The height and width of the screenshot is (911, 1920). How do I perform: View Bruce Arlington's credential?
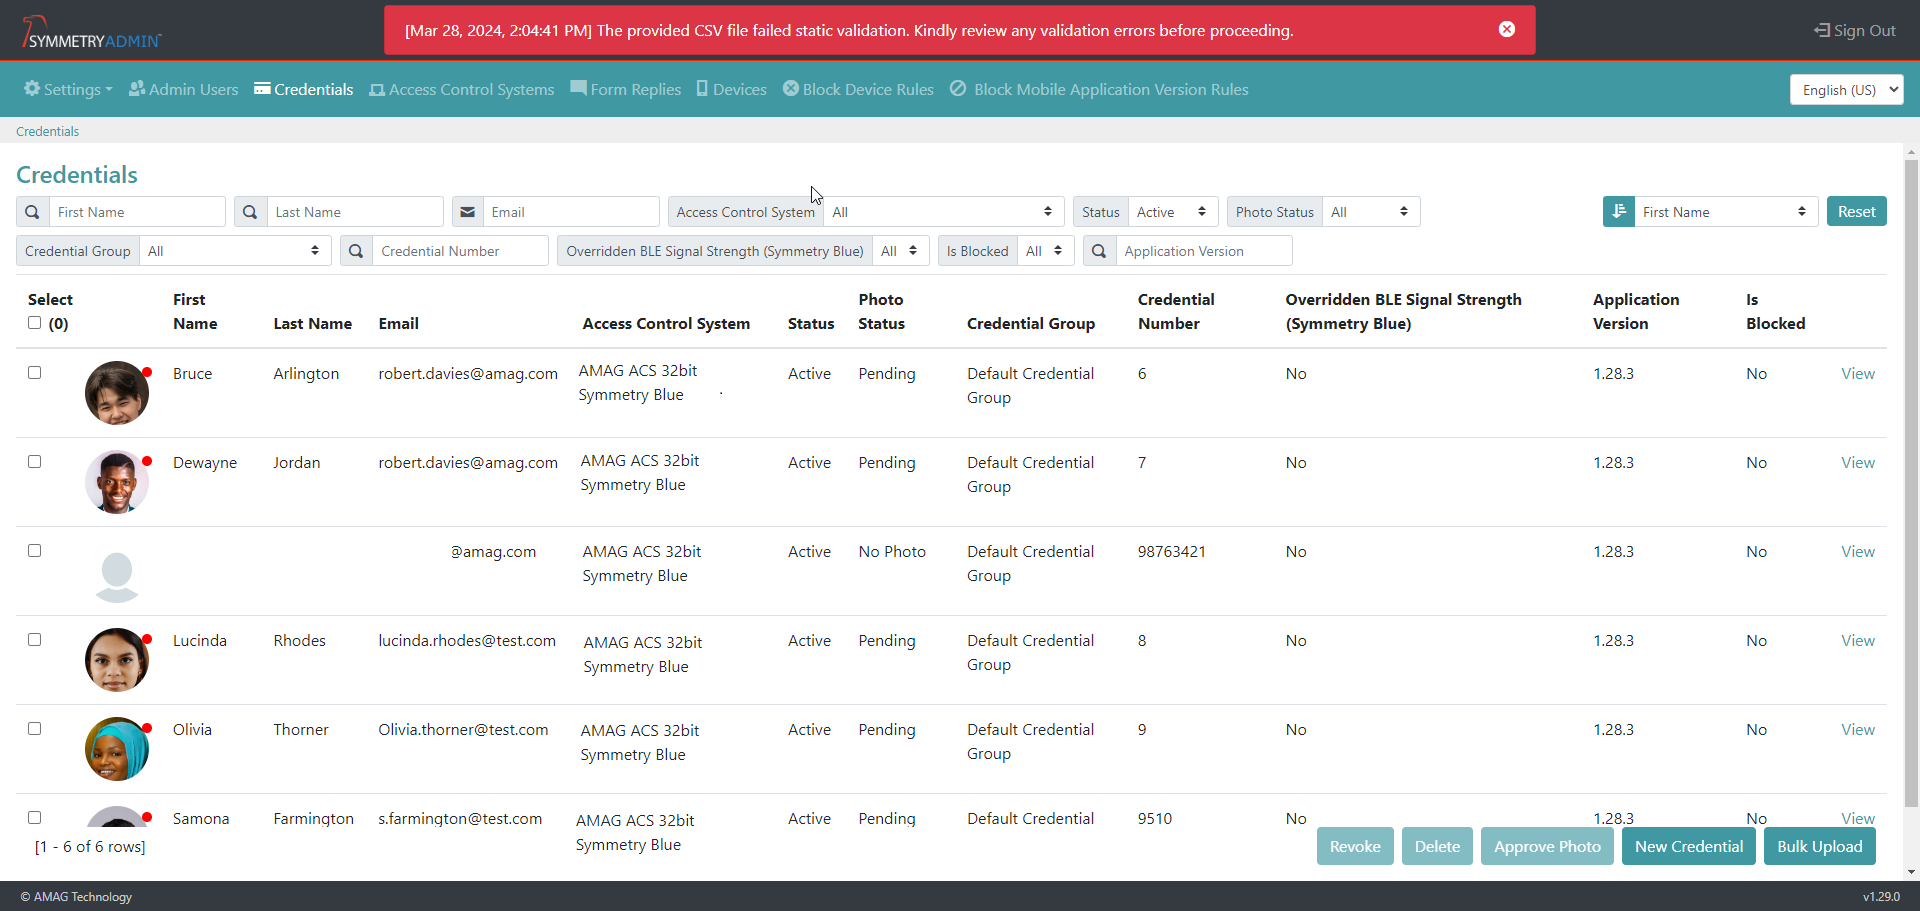[x=1858, y=373]
